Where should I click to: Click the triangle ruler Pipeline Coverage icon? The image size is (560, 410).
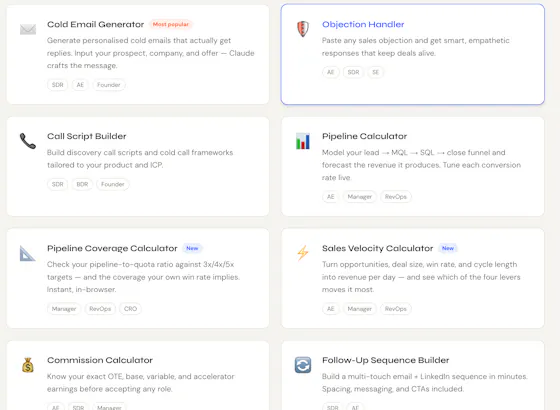click(x=28, y=253)
